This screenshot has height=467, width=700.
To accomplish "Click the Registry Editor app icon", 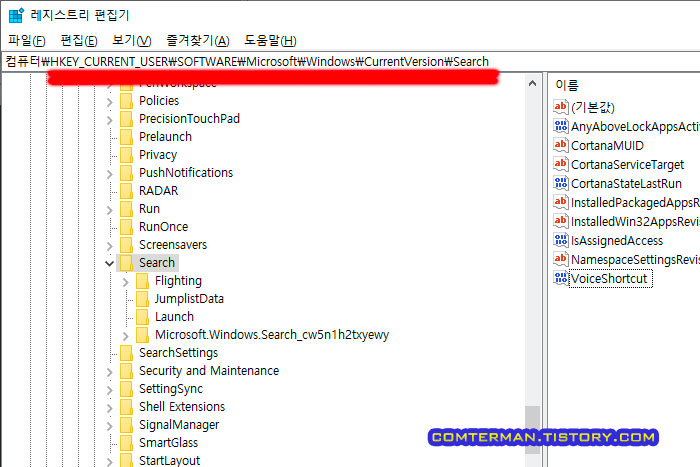I will pyautogui.click(x=16, y=15).
